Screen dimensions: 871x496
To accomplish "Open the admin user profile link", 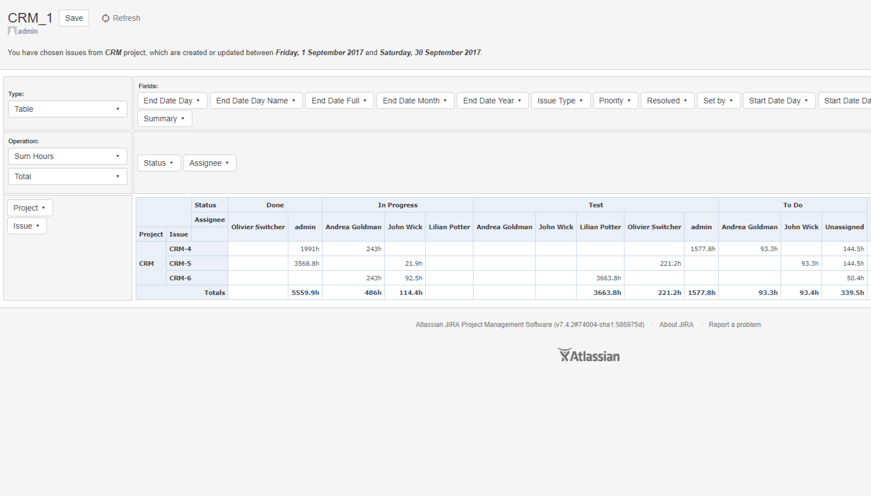I will (x=28, y=31).
